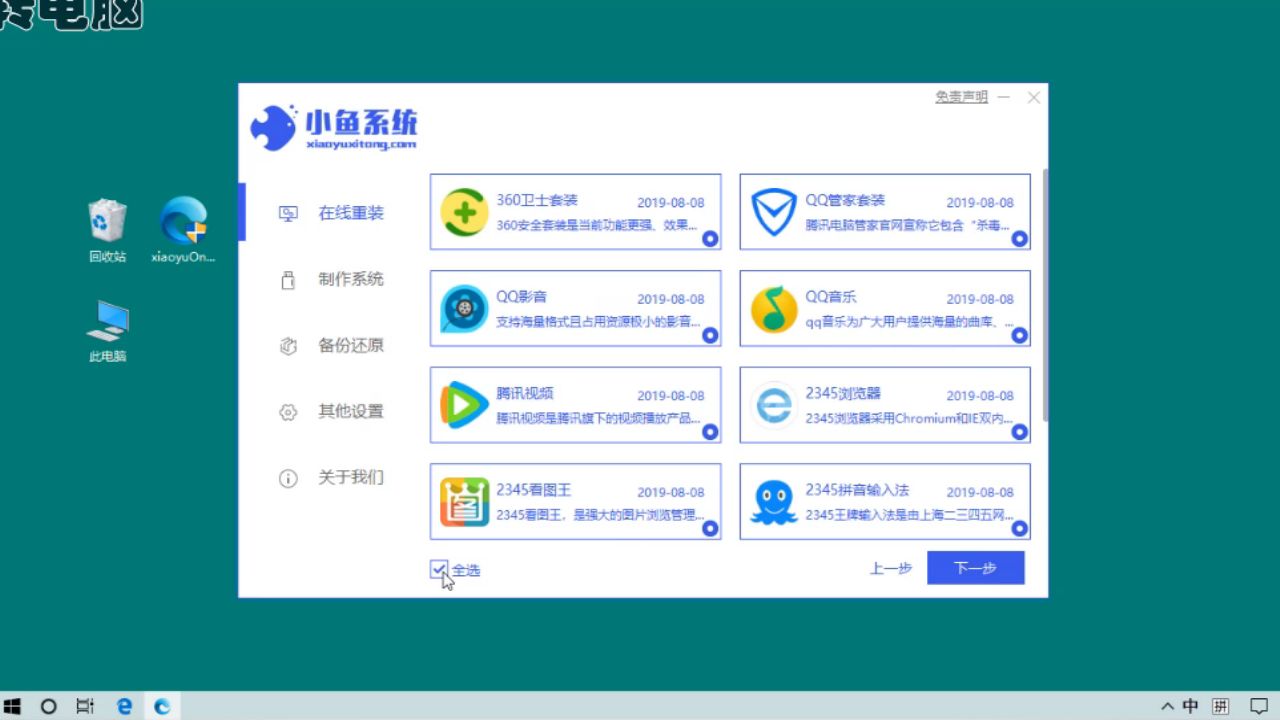Toggle selection dot for QQ影音
Image resolution: width=1280 pixels, height=720 pixels.
(710, 336)
